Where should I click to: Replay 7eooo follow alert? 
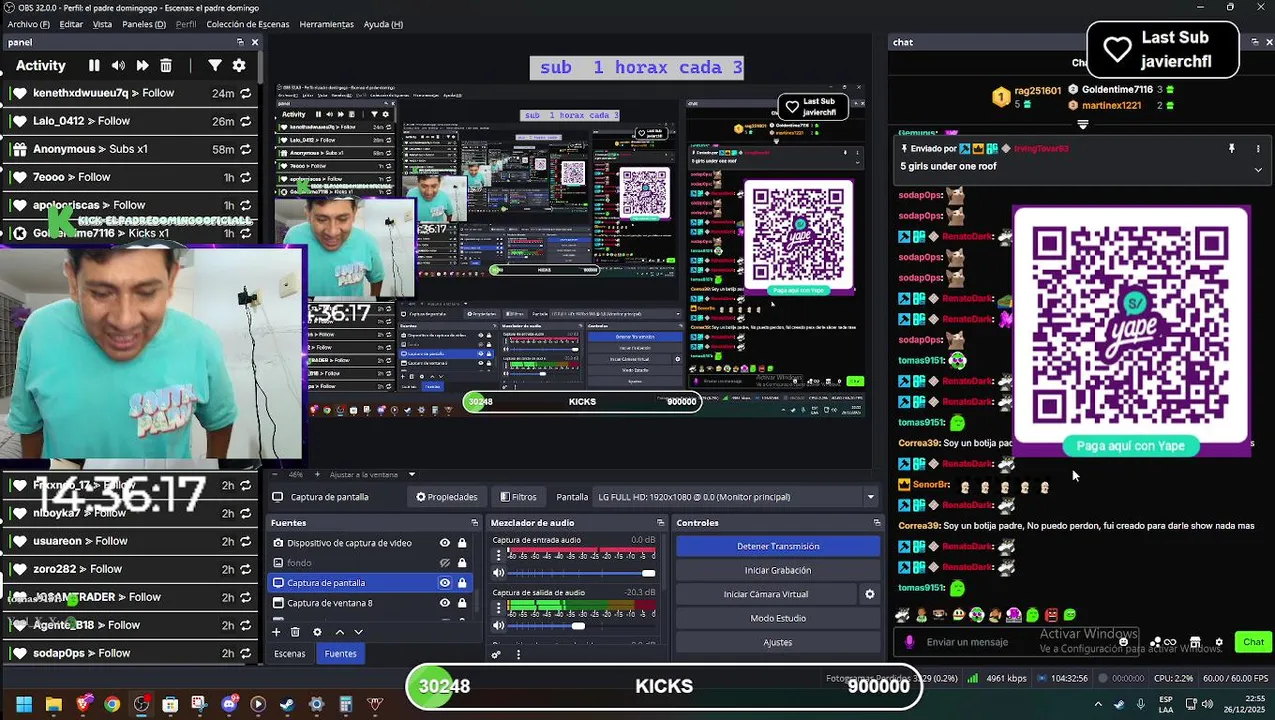[245, 177]
